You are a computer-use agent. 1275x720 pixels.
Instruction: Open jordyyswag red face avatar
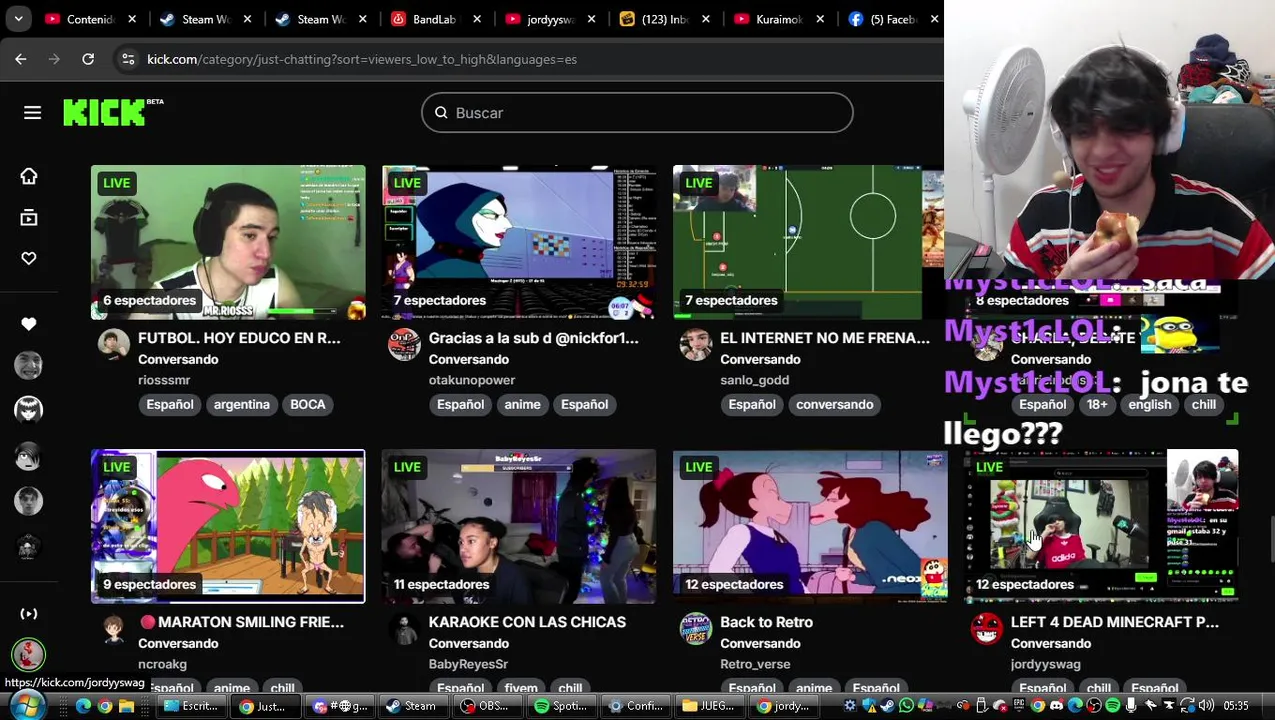click(x=987, y=629)
